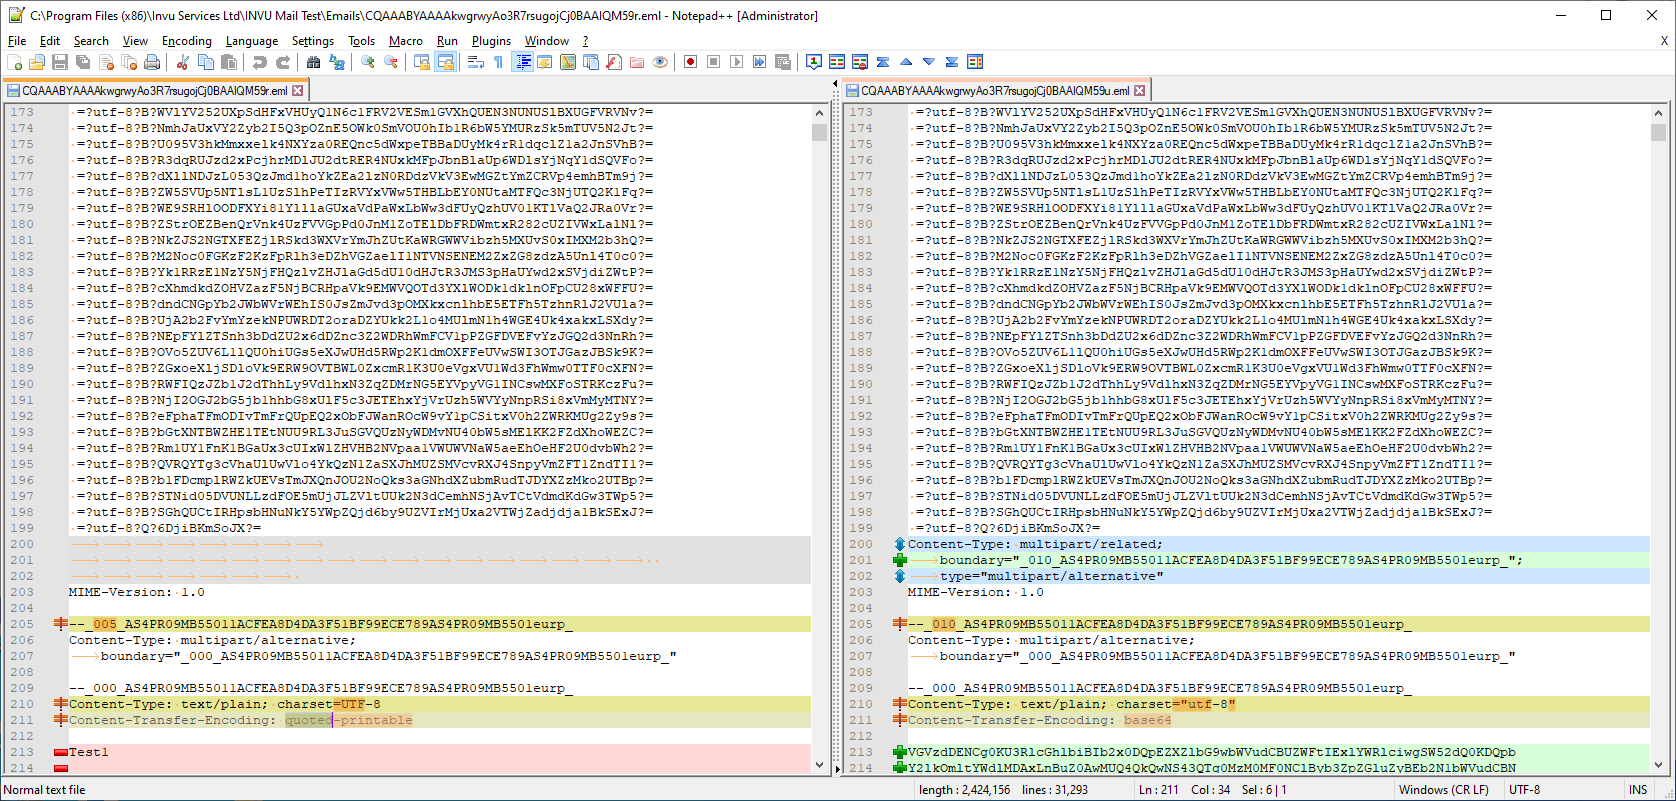Start macro recording with red dot
The width and height of the screenshot is (1676, 801).
coord(690,62)
